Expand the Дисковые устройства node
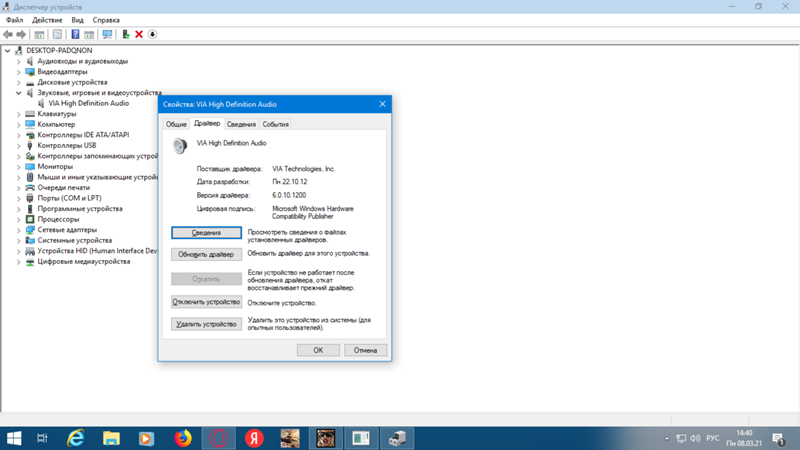The height and width of the screenshot is (450, 800). [x=18, y=82]
